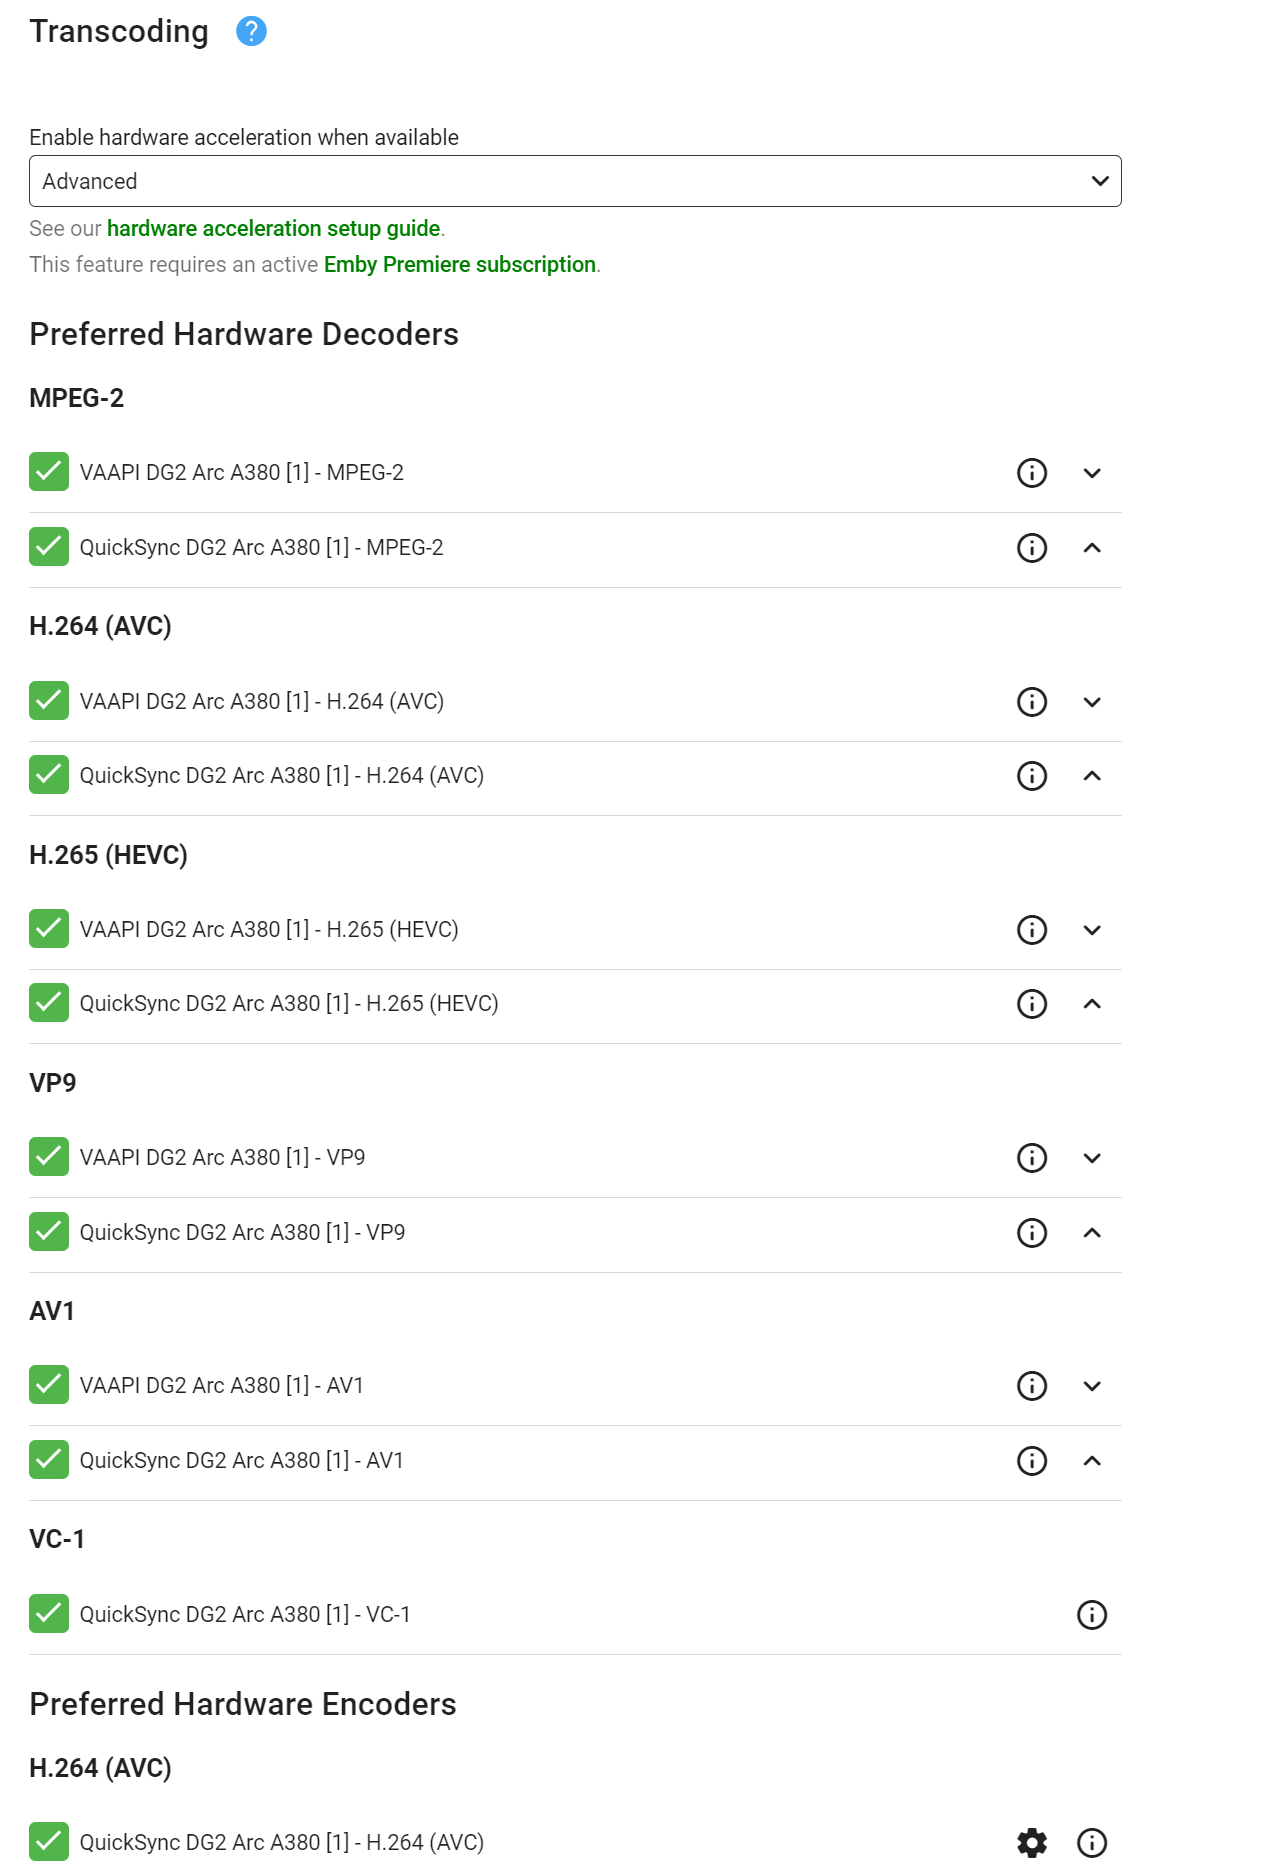View info for the H.264 hardware encoder
The width and height of the screenshot is (1281, 1869).
click(x=1093, y=1842)
